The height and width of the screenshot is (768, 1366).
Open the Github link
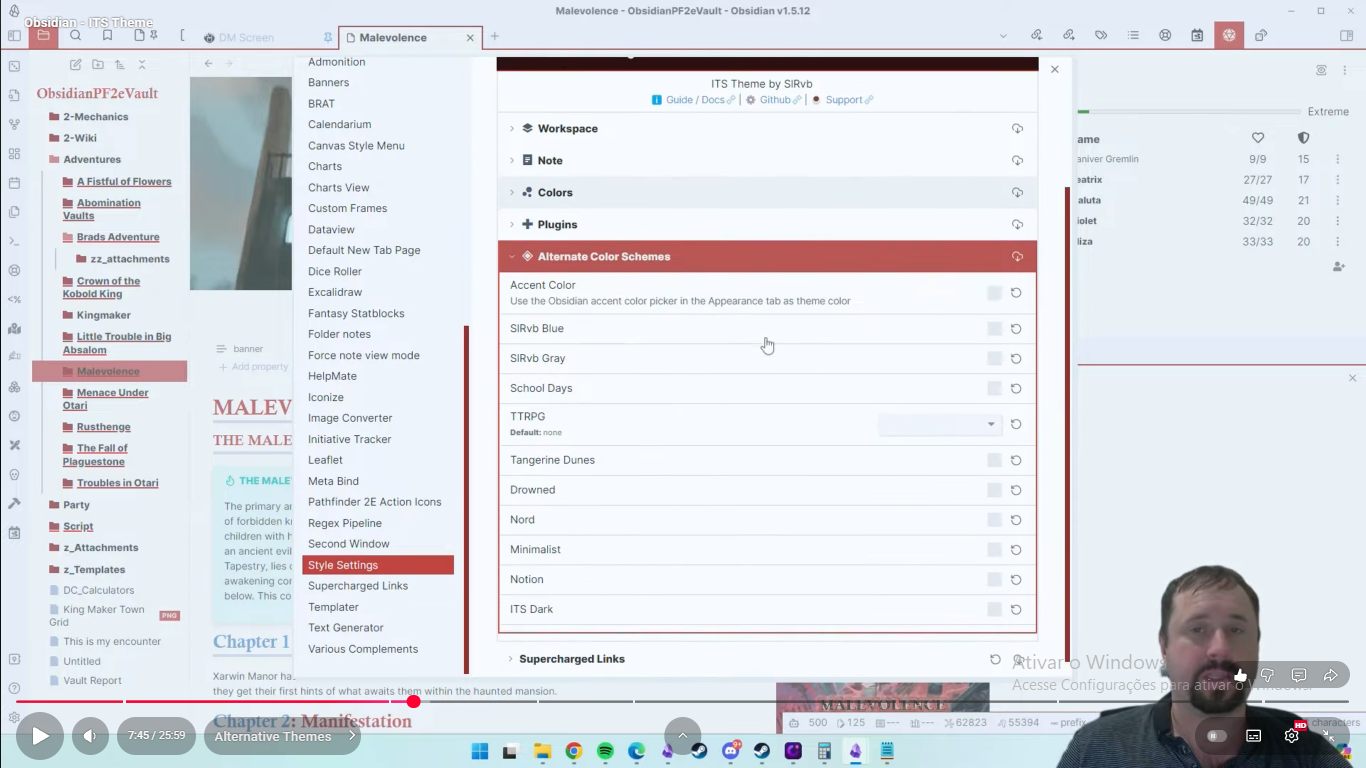(774, 100)
